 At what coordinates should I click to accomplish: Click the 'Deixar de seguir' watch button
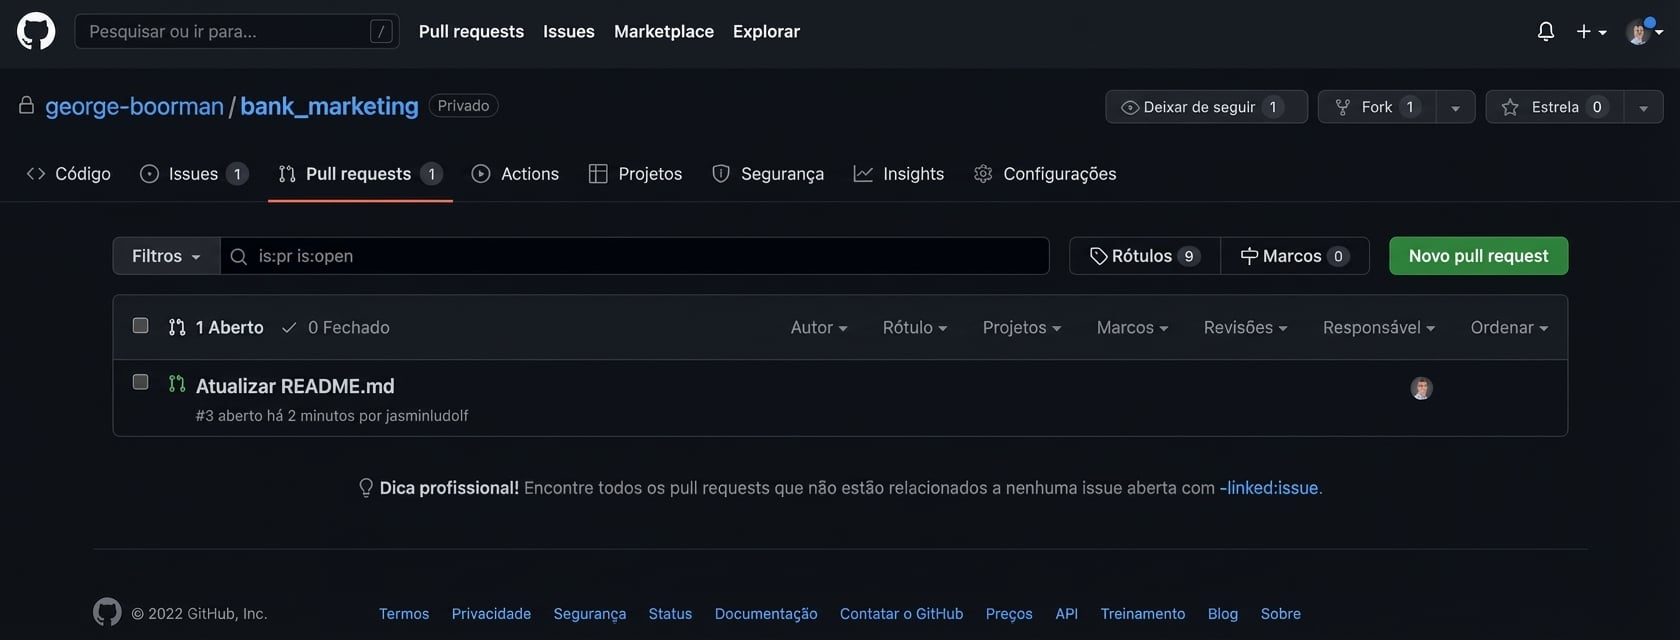1206,107
